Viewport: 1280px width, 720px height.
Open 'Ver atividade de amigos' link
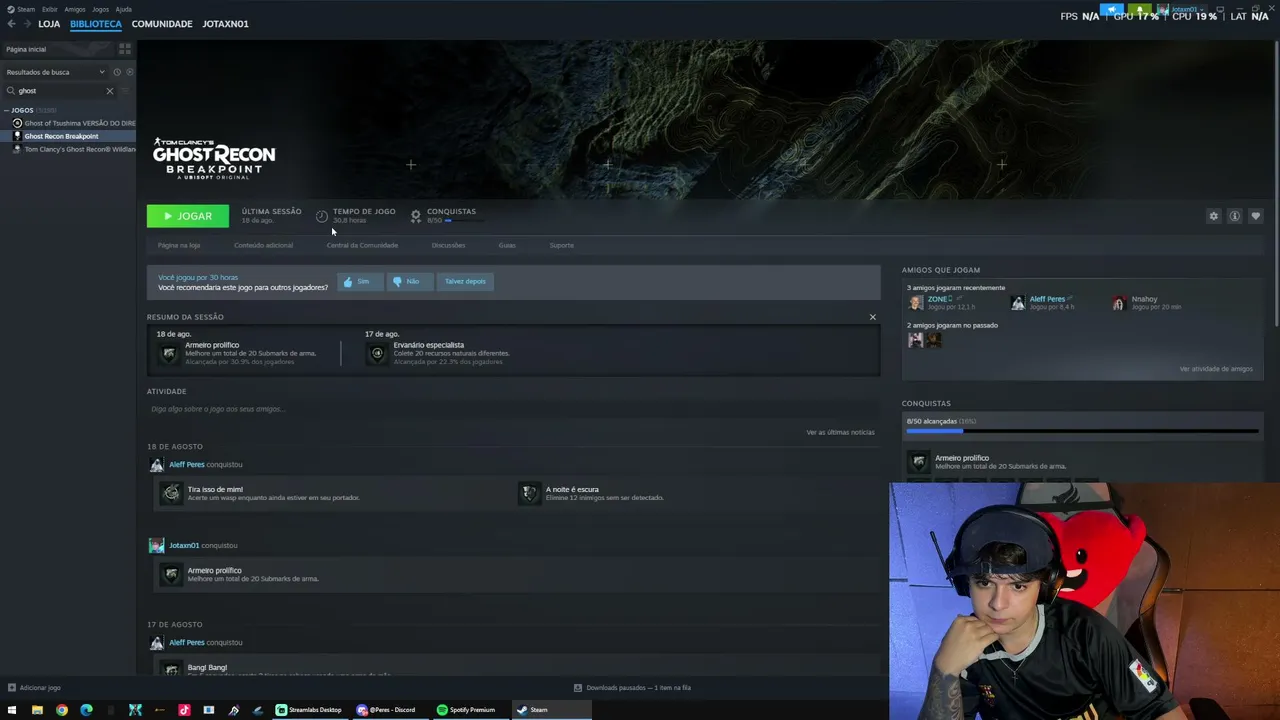pos(1216,369)
